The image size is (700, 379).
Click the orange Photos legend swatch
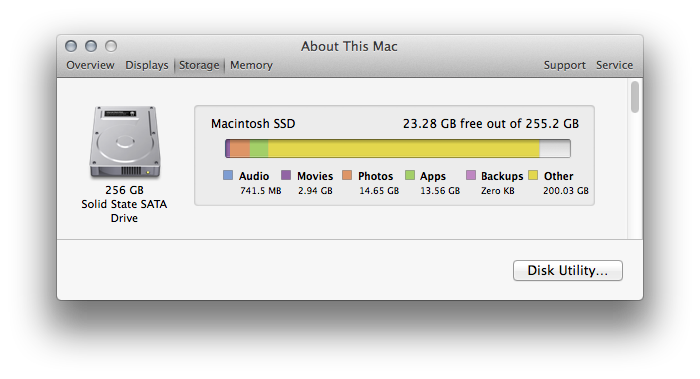pyautogui.click(x=347, y=175)
